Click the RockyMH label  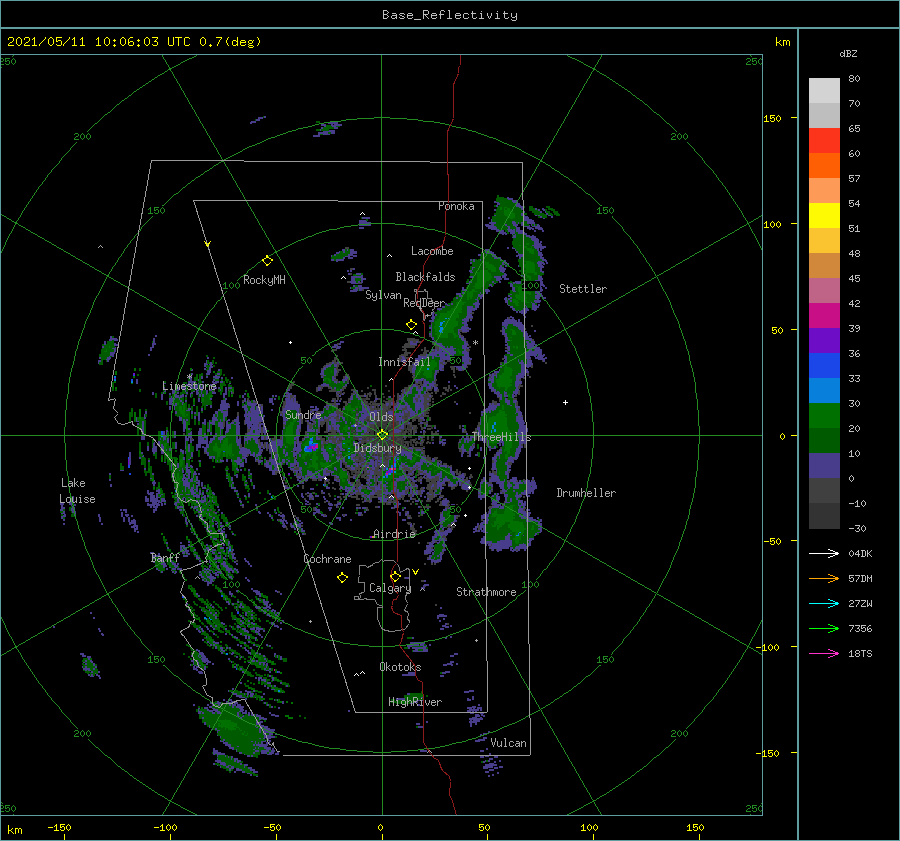point(264,280)
